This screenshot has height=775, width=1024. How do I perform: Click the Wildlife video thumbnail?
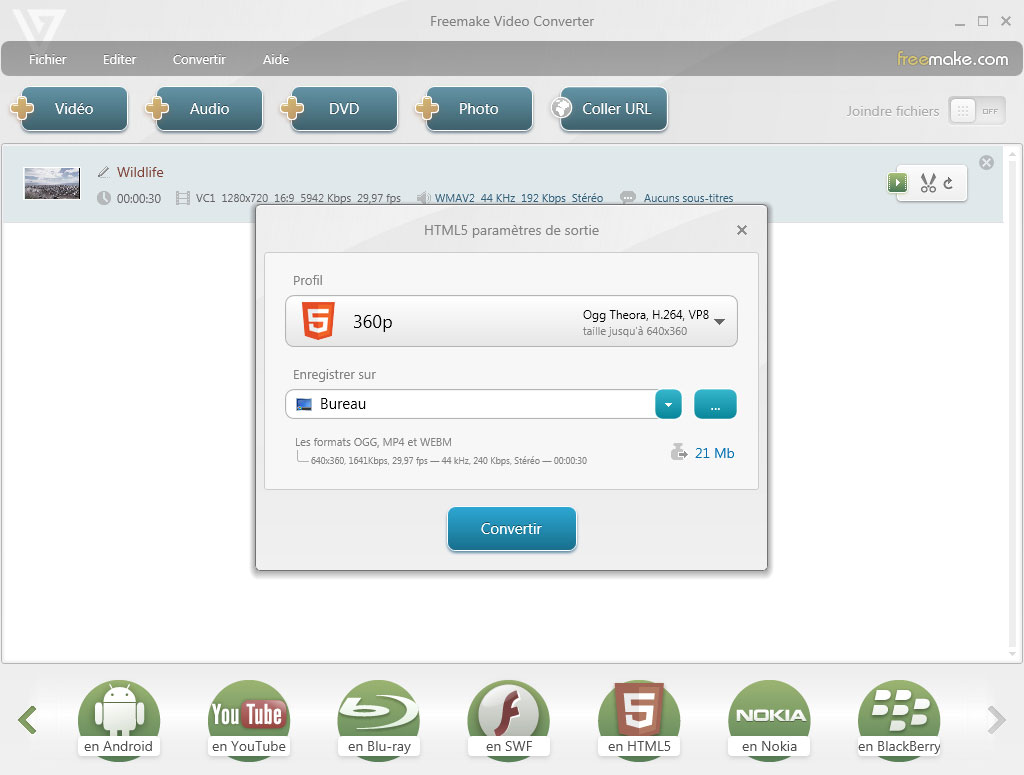coord(52,183)
